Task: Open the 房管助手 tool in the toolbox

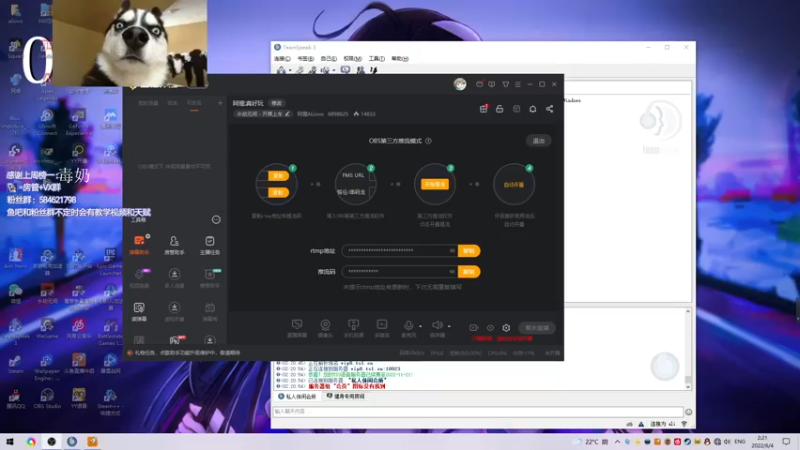Action: click(x=174, y=244)
